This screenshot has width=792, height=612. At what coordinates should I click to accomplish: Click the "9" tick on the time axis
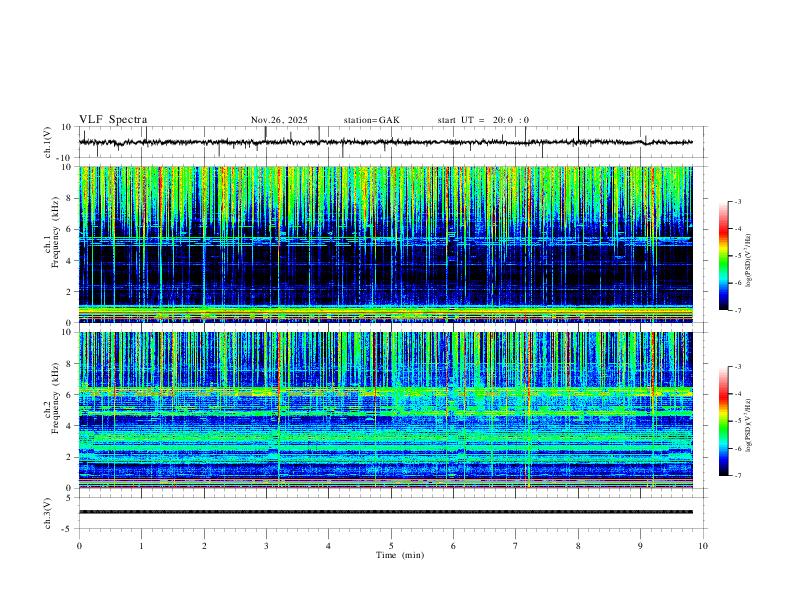pos(640,546)
